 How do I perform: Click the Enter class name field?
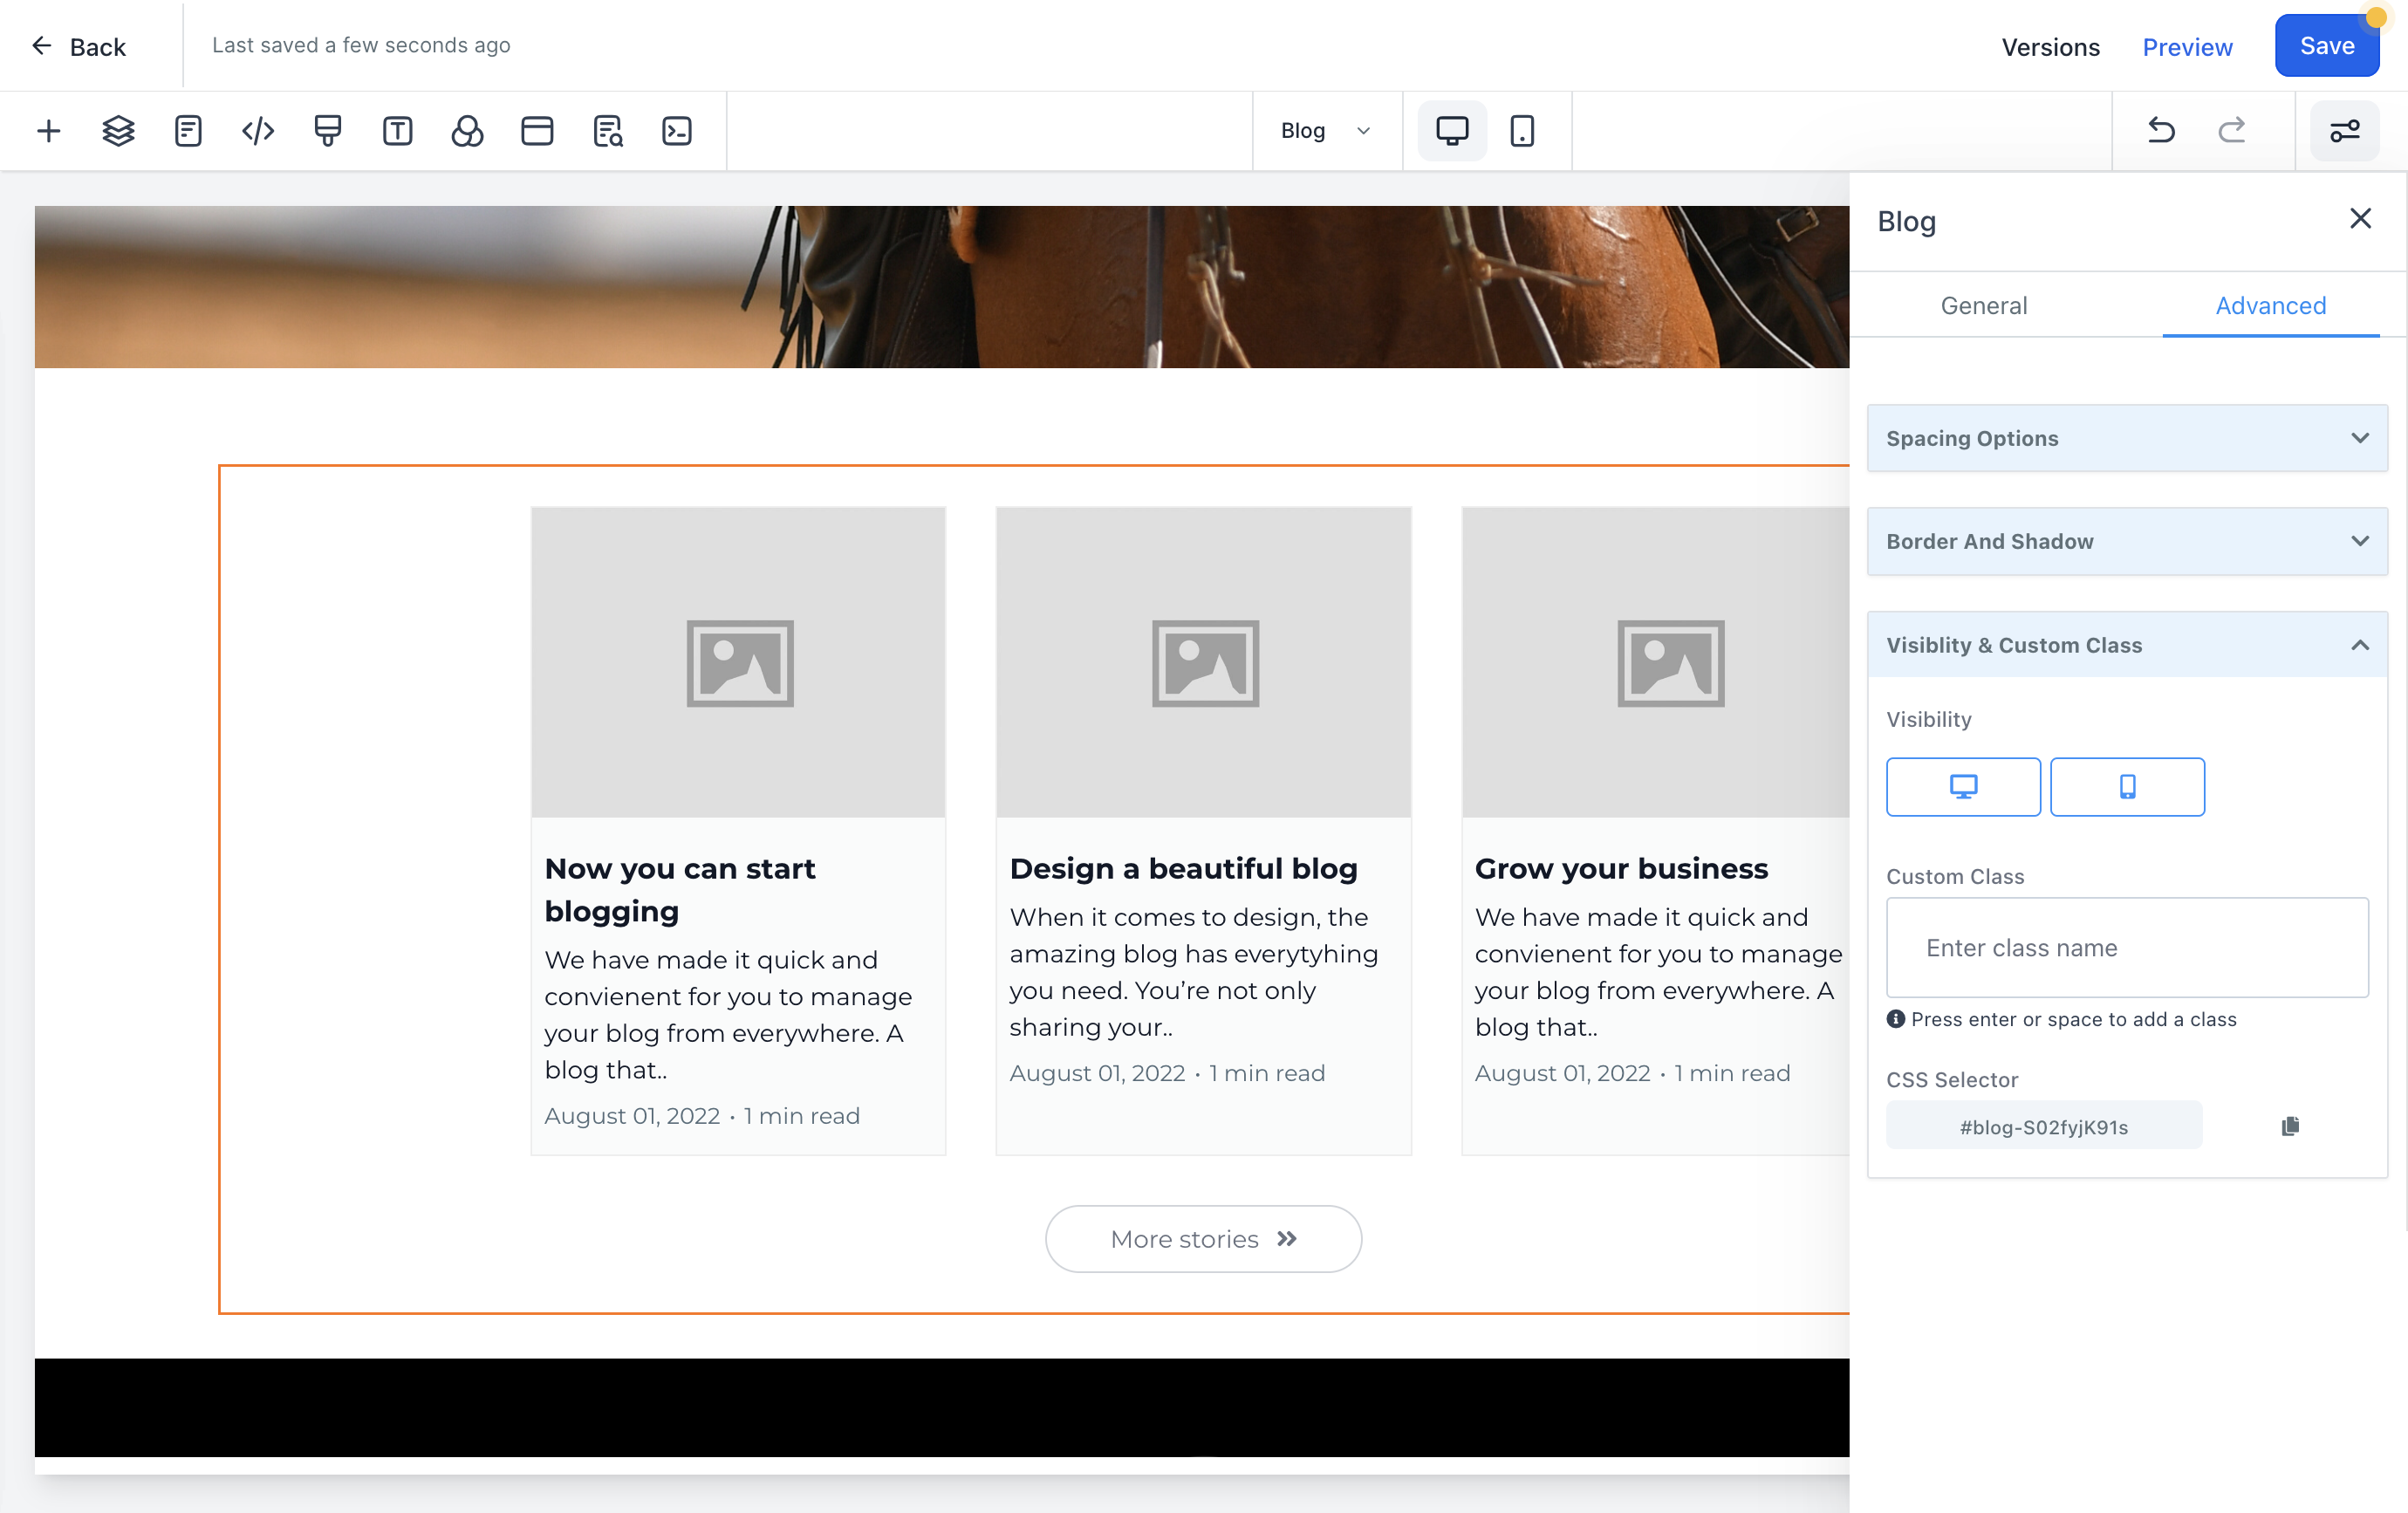point(2127,947)
